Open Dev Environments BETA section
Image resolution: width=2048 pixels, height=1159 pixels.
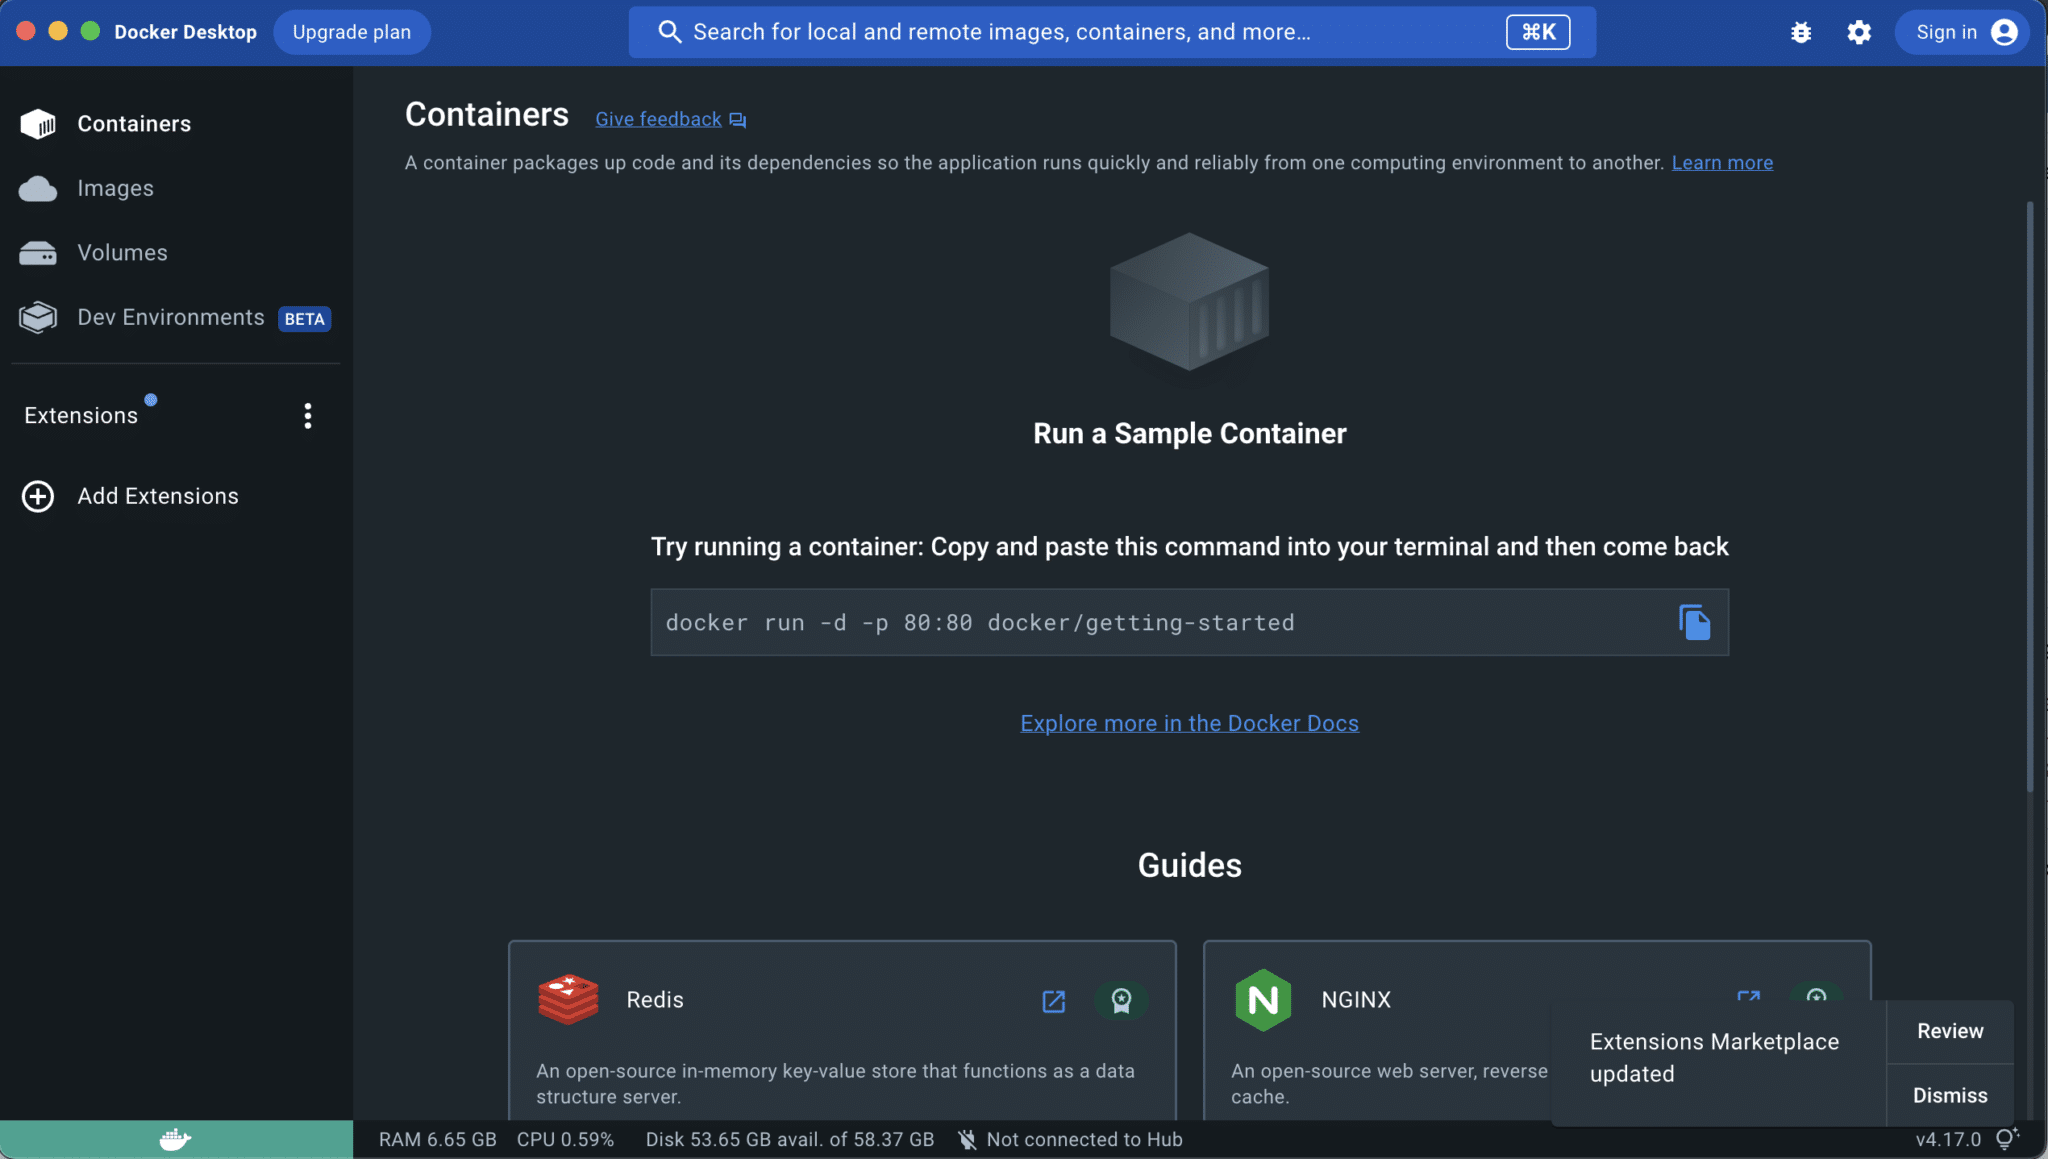coord(171,318)
